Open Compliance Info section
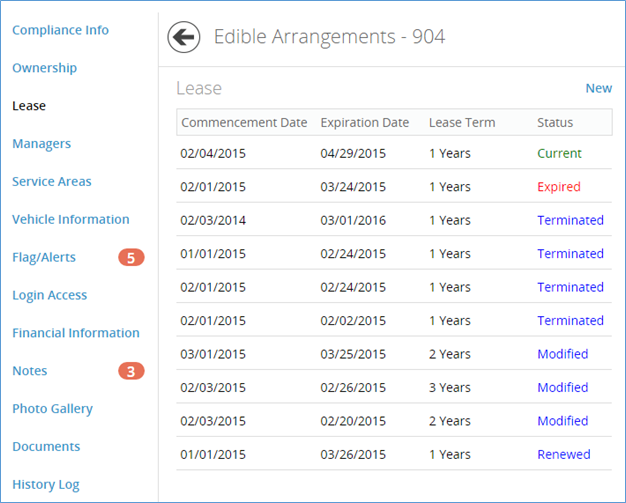This screenshot has width=626, height=503. click(60, 30)
